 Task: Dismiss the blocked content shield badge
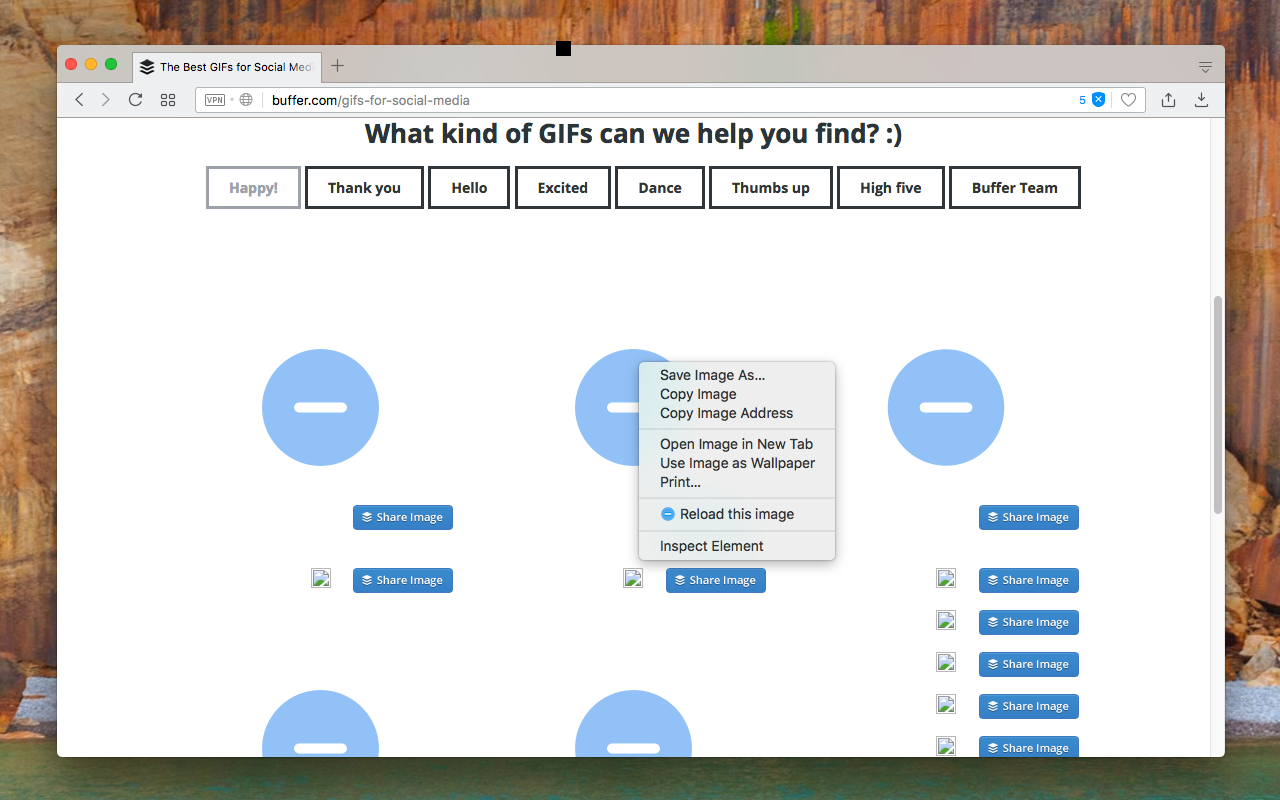tap(1097, 100)
